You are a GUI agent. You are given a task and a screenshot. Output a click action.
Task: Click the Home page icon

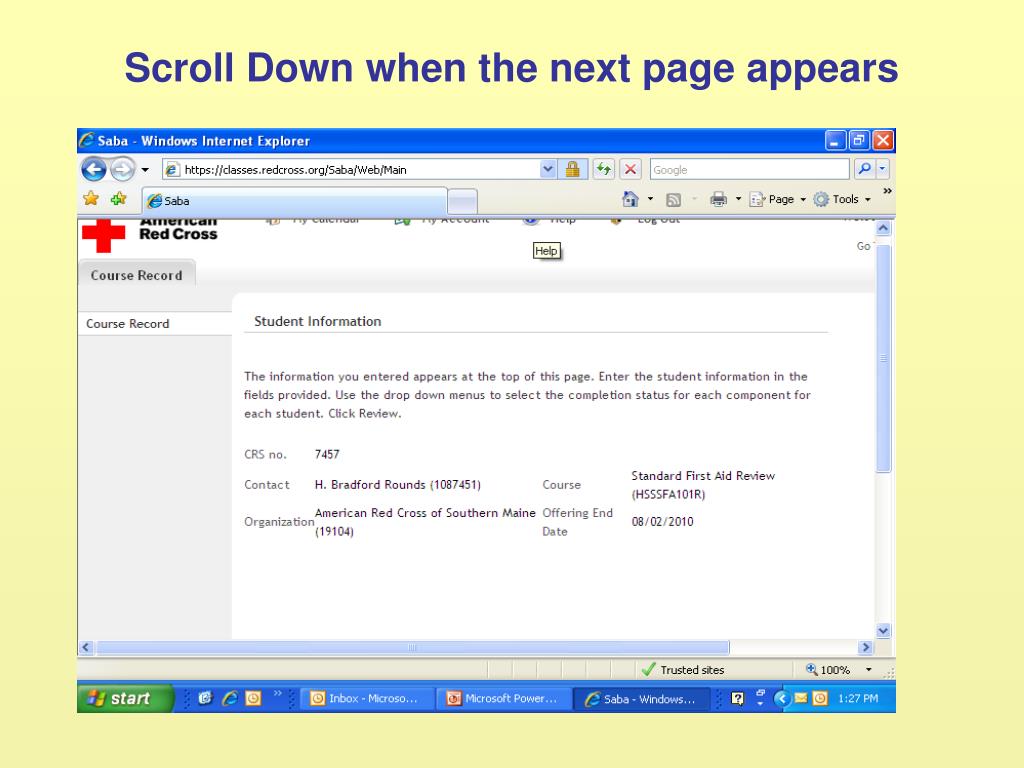pyautogui.click(x=630, y=199)
